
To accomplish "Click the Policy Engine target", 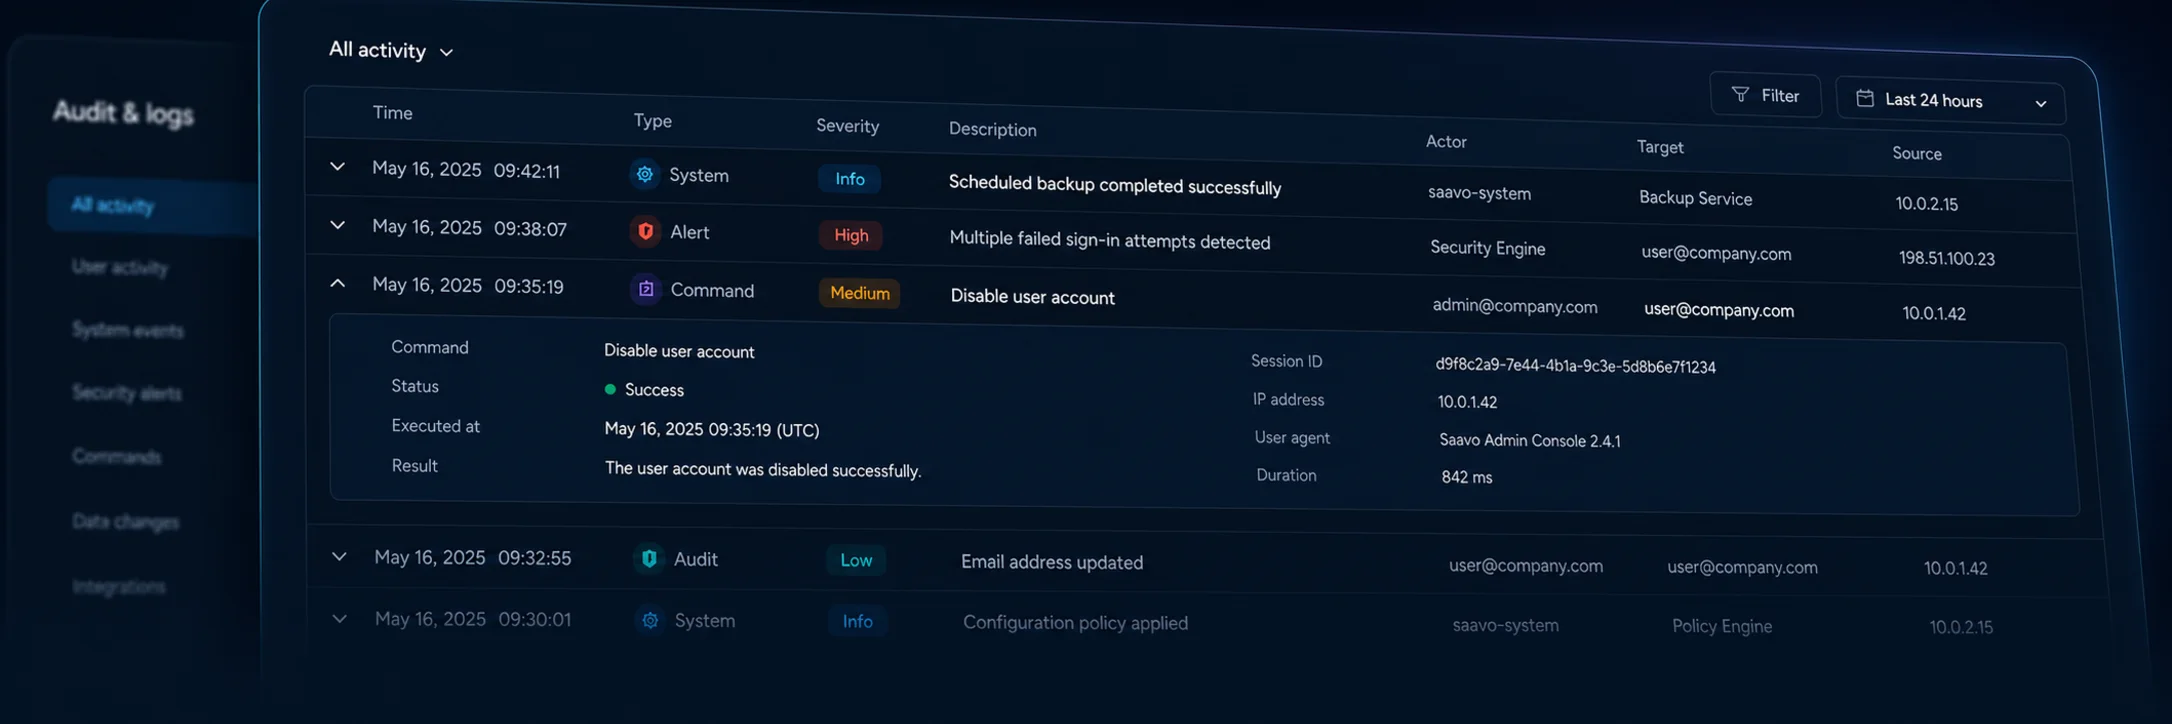I will click(1722, 626).
